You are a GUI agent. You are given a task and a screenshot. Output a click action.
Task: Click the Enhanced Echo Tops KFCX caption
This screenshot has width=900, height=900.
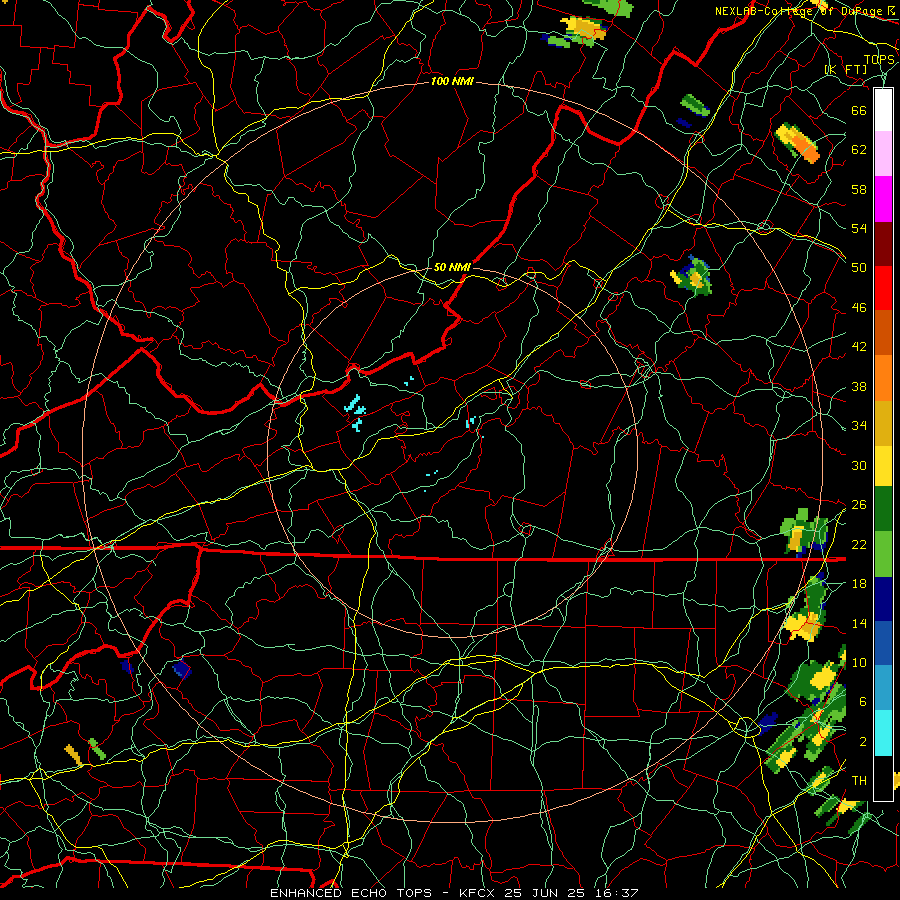point(454,893)
